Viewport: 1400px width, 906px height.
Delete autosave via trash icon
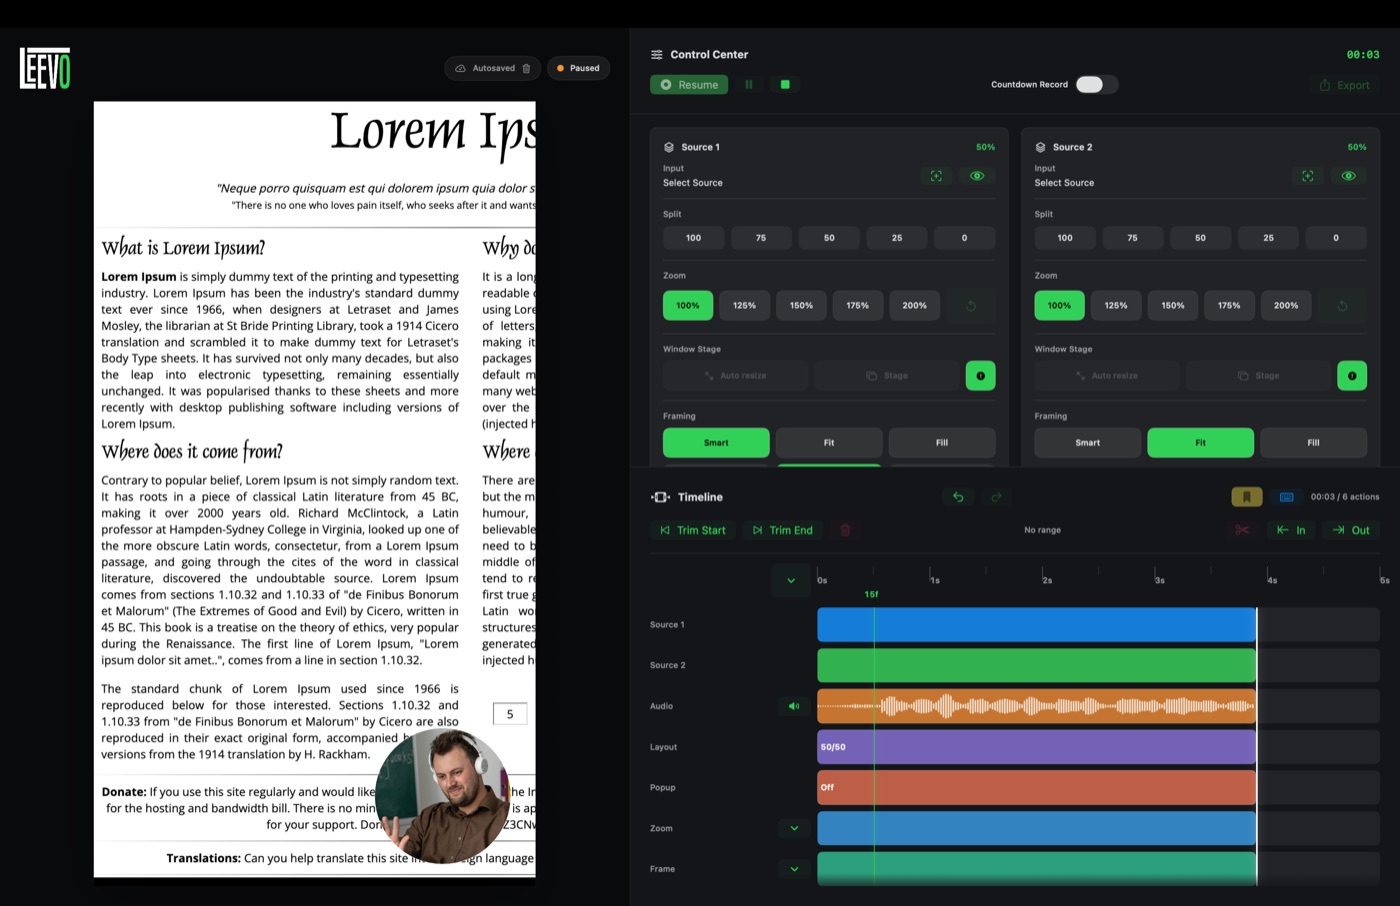[527, 68]
